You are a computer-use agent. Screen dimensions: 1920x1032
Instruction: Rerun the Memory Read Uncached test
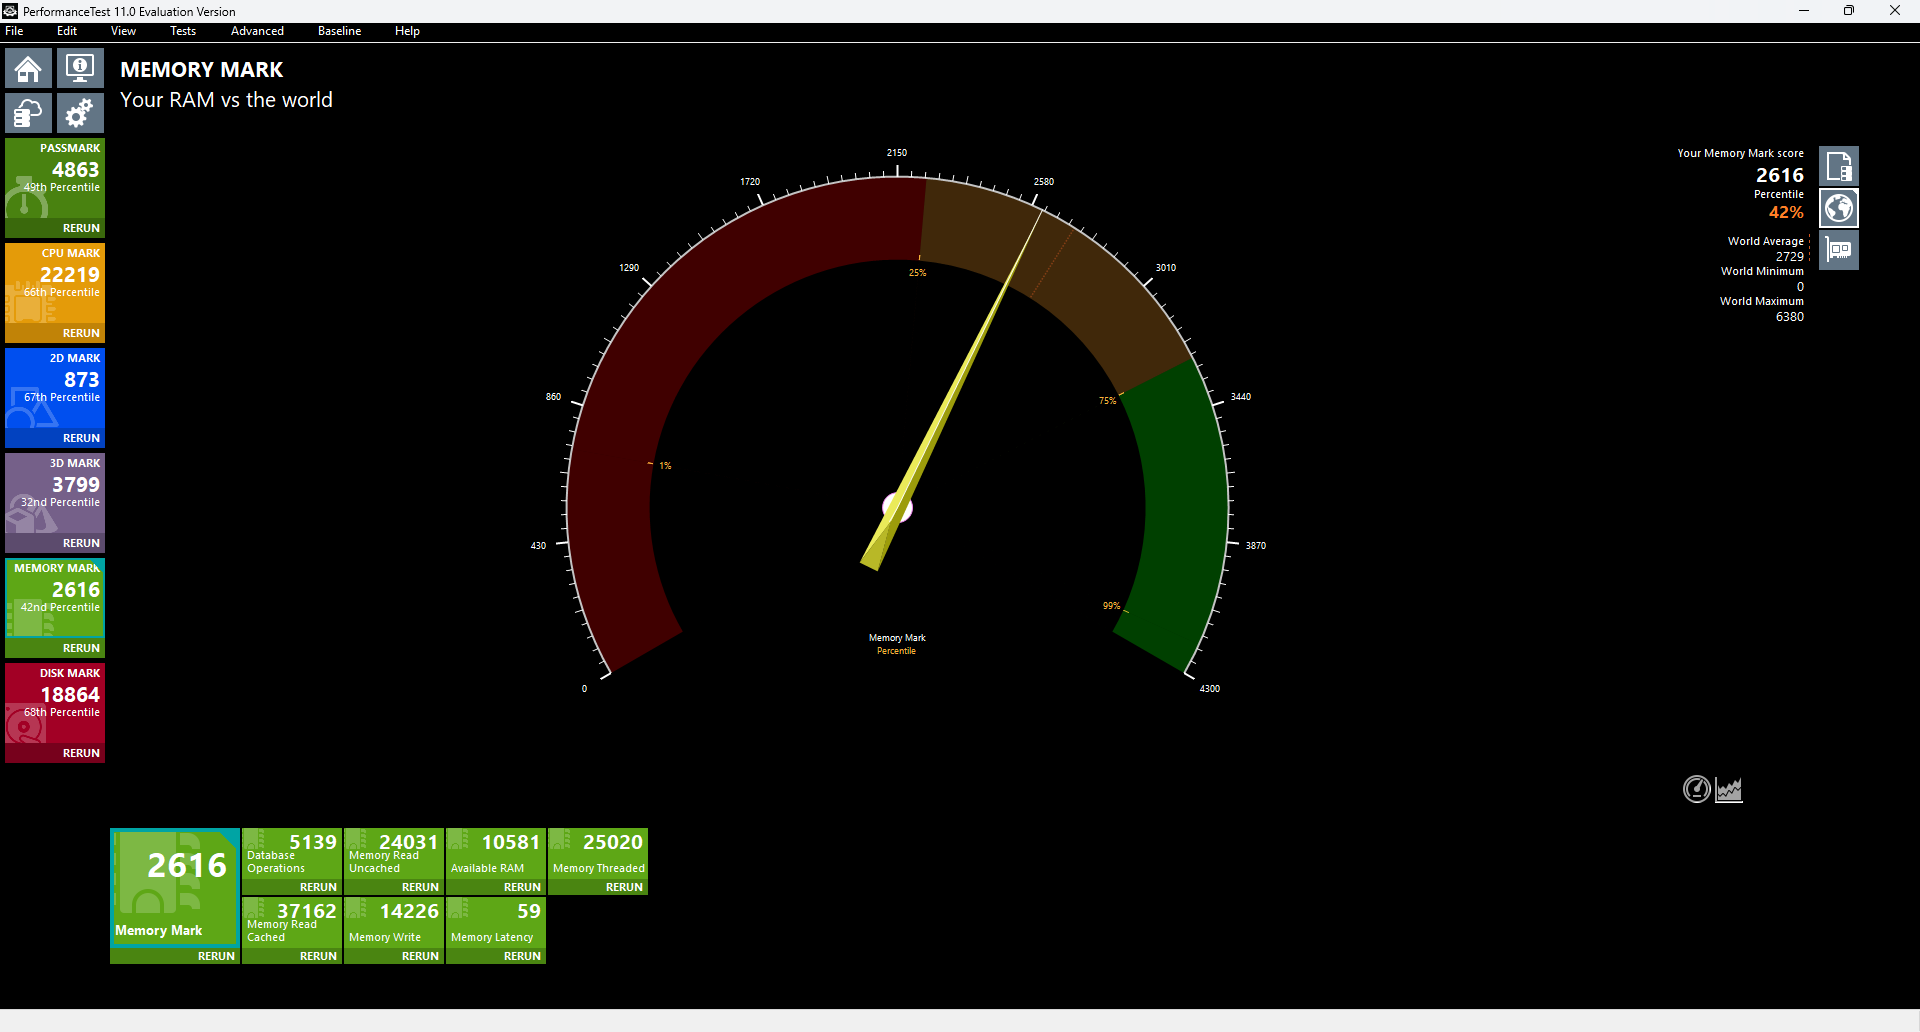click(420, 887)
